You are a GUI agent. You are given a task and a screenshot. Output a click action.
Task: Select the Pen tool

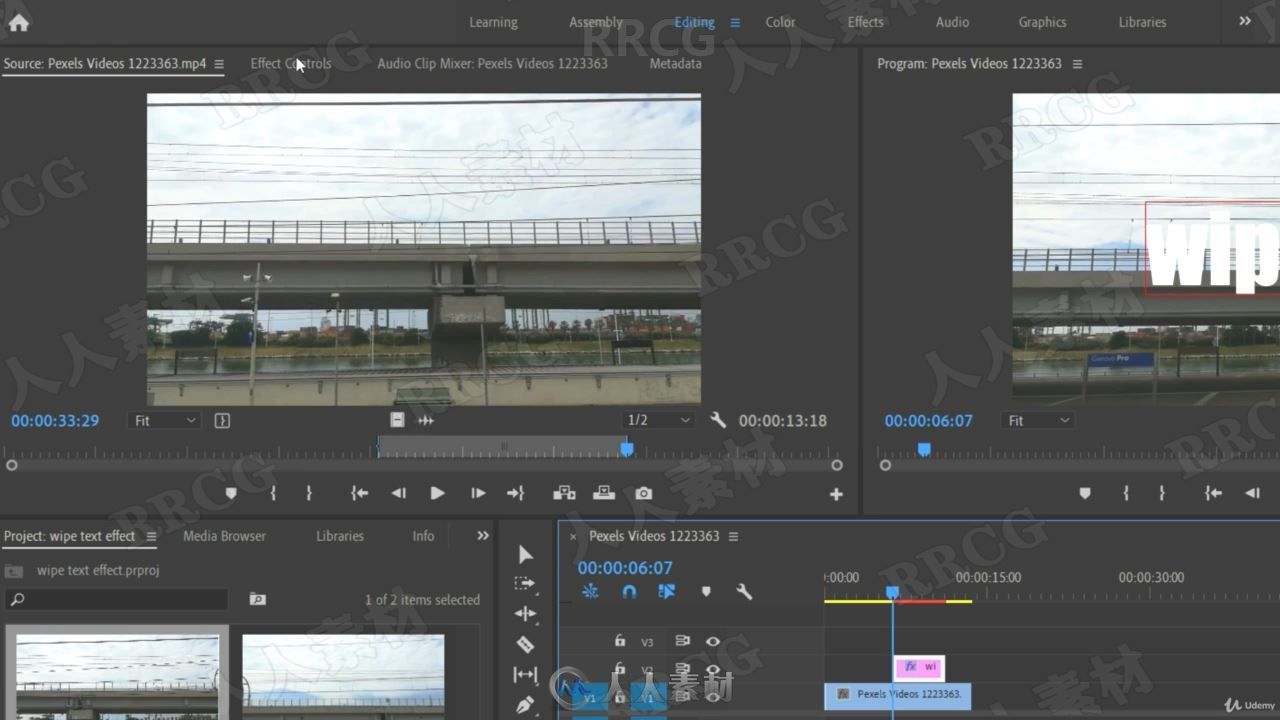525,705
